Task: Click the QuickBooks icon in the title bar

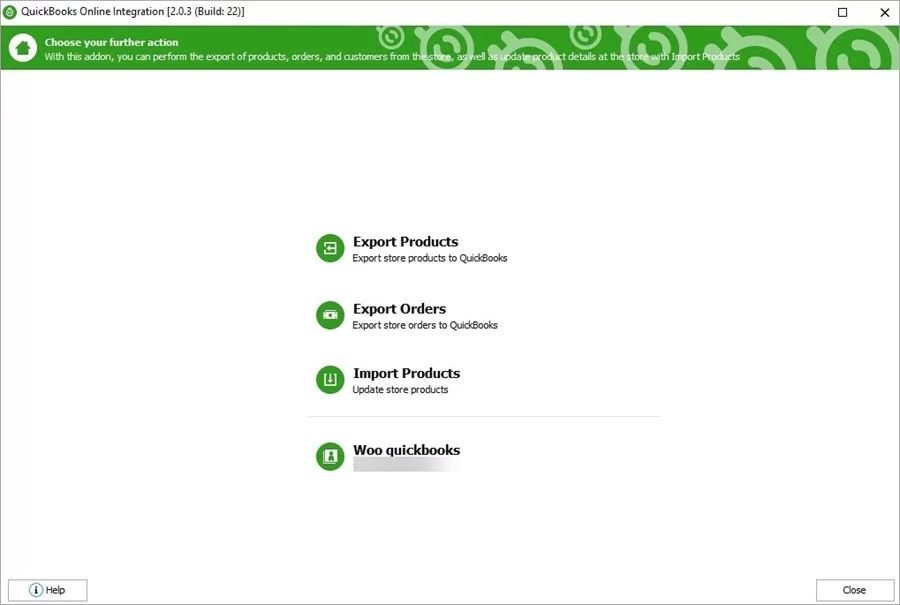Action: (11, 11)
